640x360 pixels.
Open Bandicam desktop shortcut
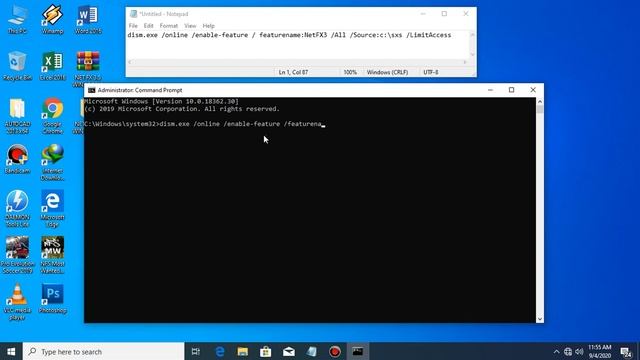(x=17, y=159)
